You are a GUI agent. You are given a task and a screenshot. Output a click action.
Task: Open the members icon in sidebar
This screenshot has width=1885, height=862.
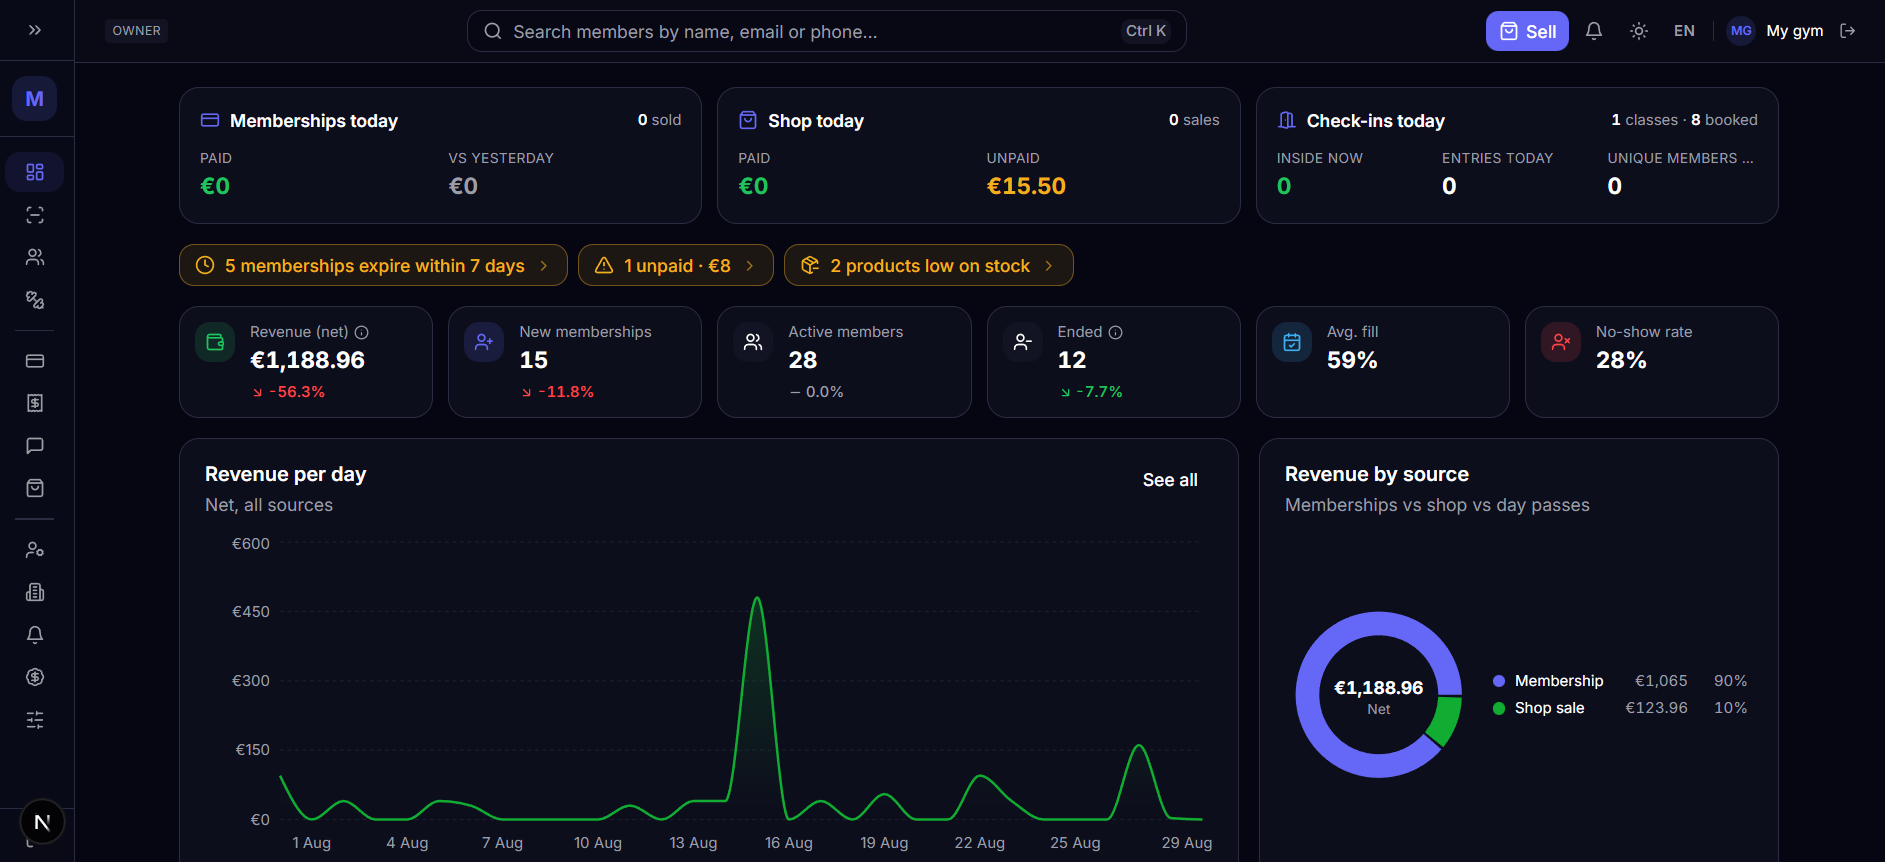[x=35, y=257]
